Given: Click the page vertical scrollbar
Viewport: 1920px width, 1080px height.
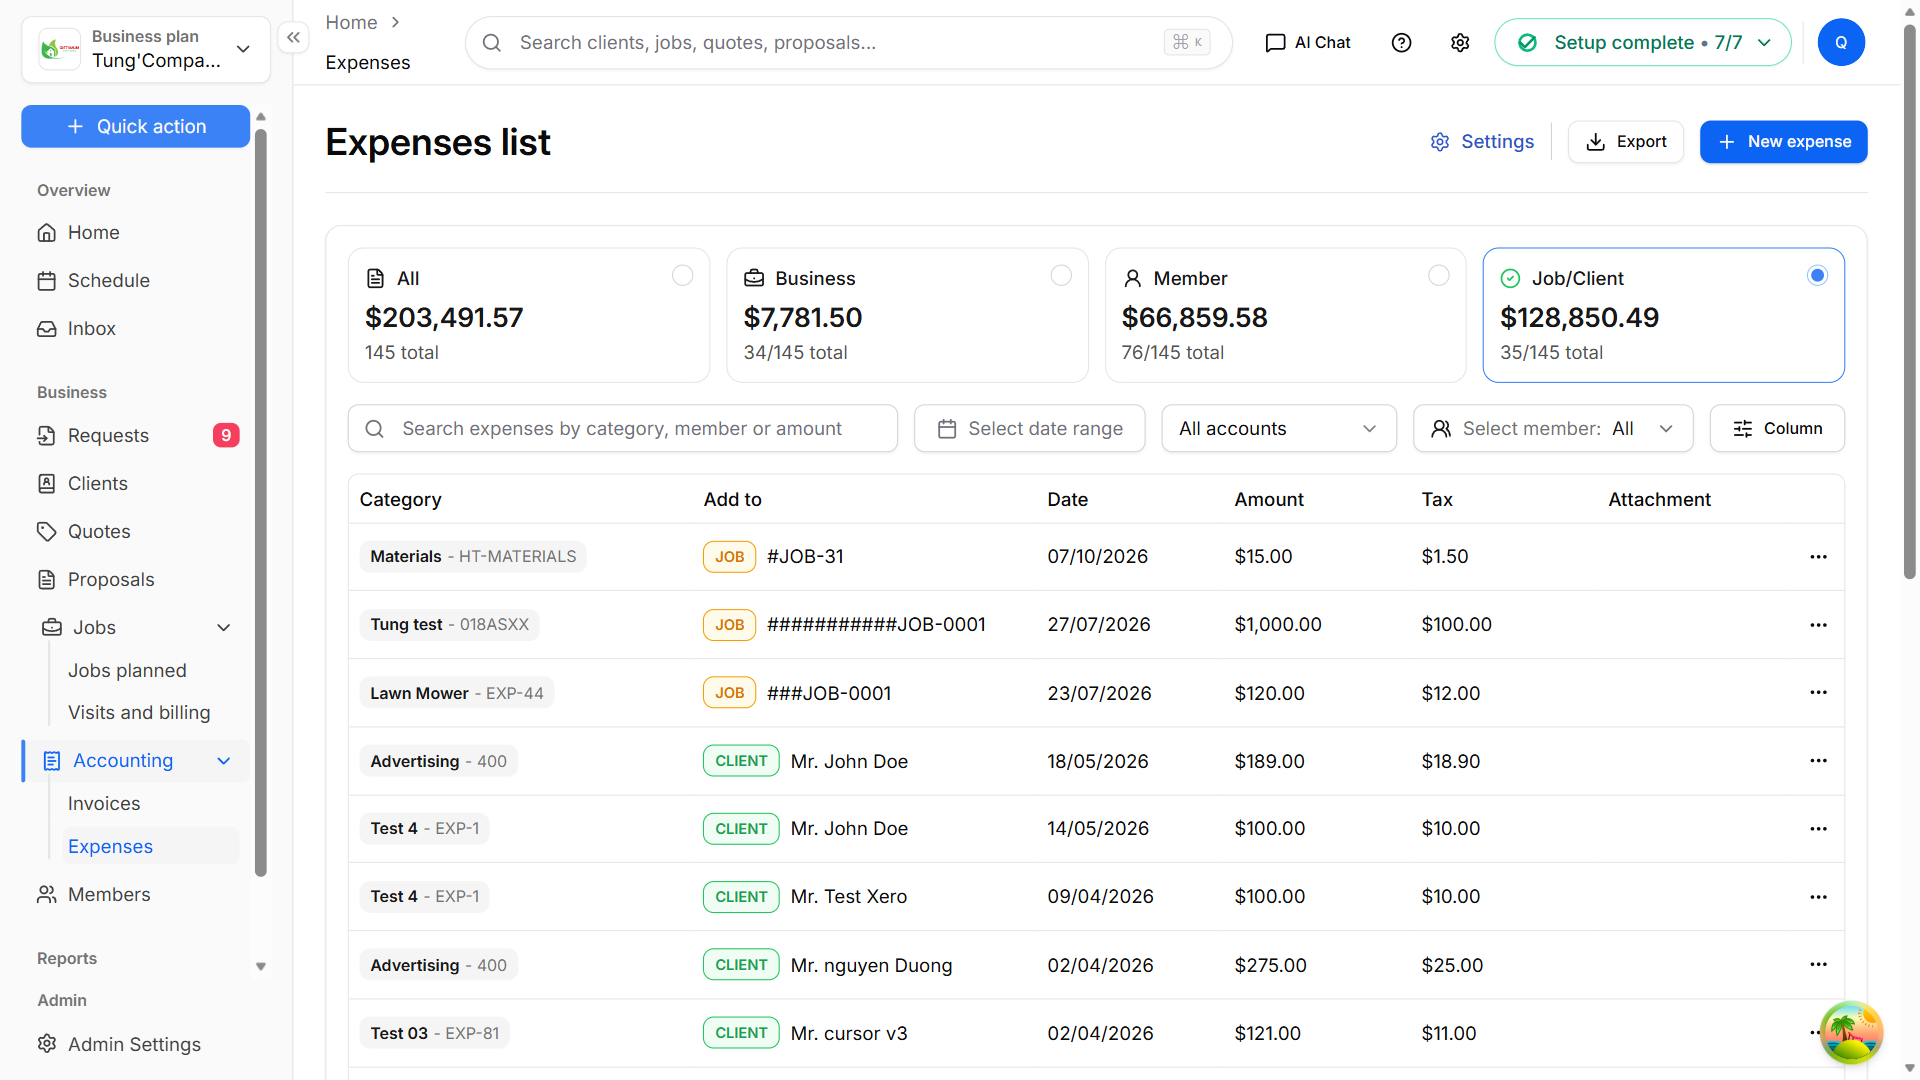Looking at the screenshot, I should pos(1909,300).
